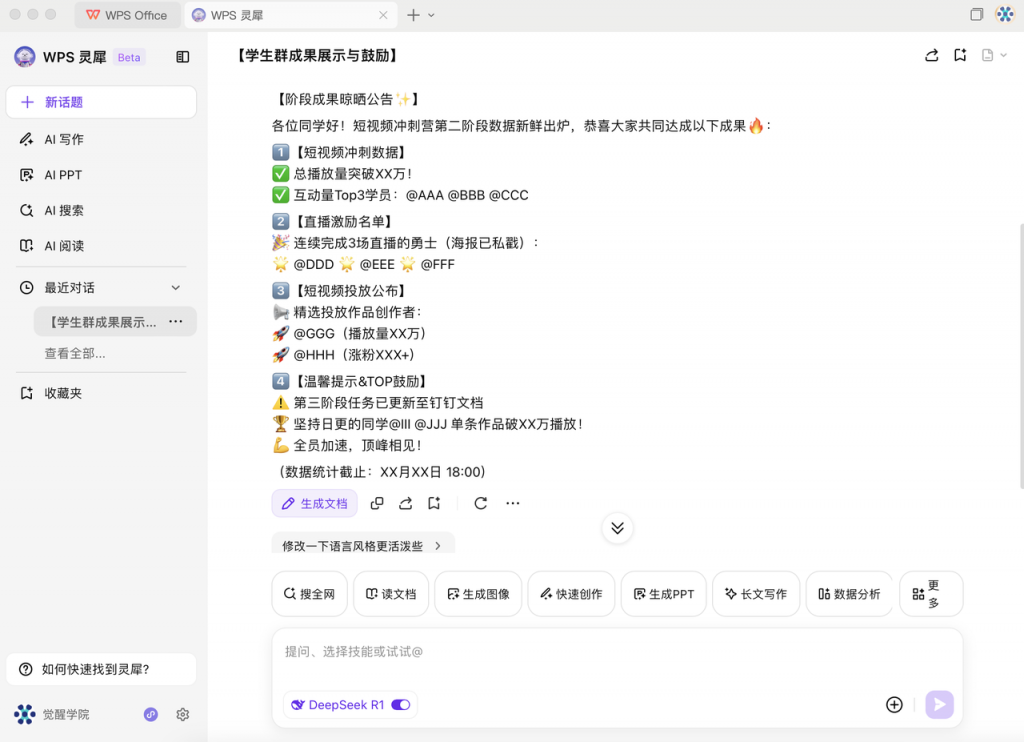
Task: Choose suggestion 修改一下语言风格更活泼些
Action: 362,545
